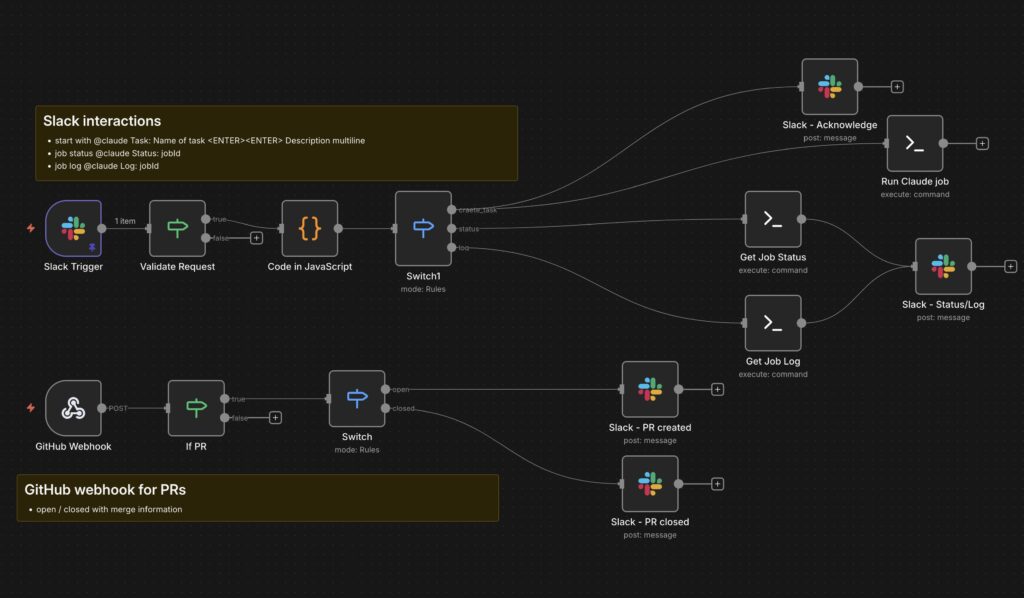The height and width of the screenshot is (598, 1024).
Task: Add node after If PR false output
Action: coord(275,417)
